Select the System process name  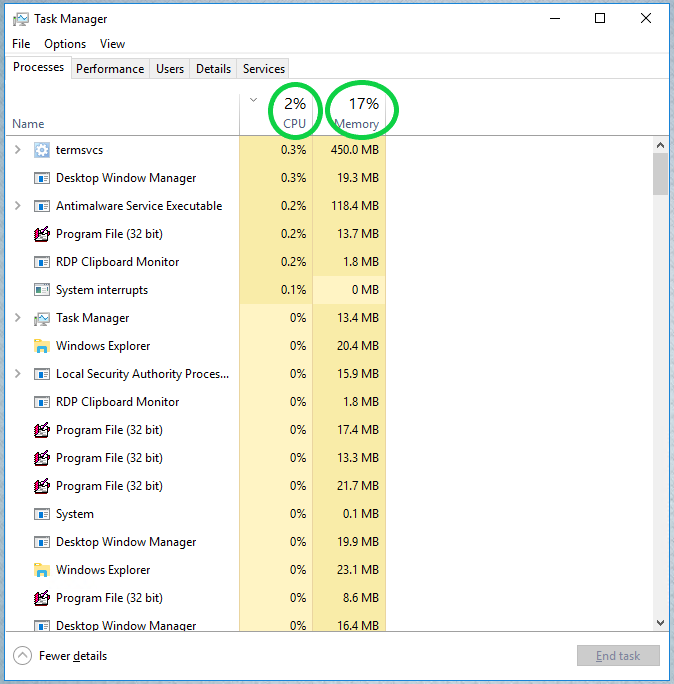[x=75, y=514]
